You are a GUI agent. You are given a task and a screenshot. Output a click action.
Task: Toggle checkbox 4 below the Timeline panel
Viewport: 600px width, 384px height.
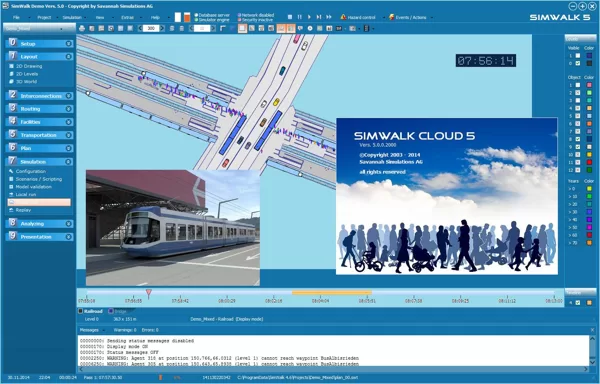(x=578, y=303)
